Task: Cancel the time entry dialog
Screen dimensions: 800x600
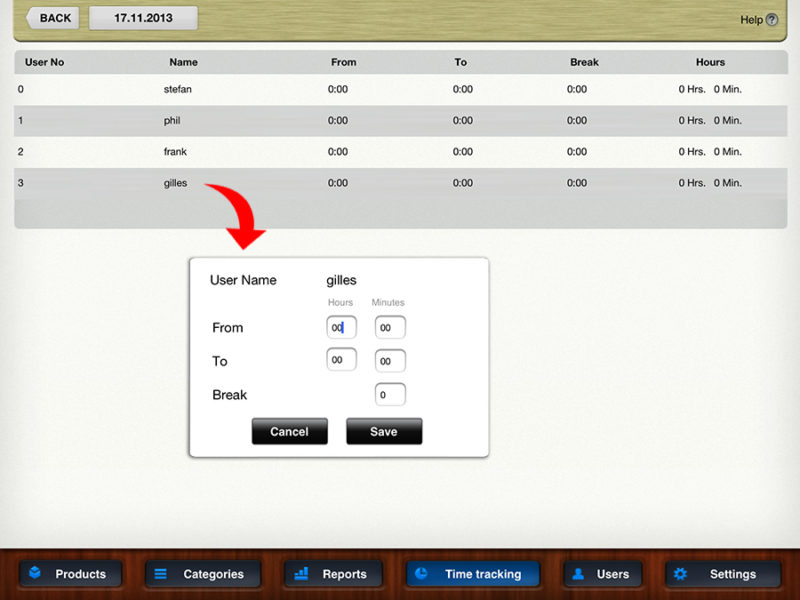Action: click(x=289, y=432)
